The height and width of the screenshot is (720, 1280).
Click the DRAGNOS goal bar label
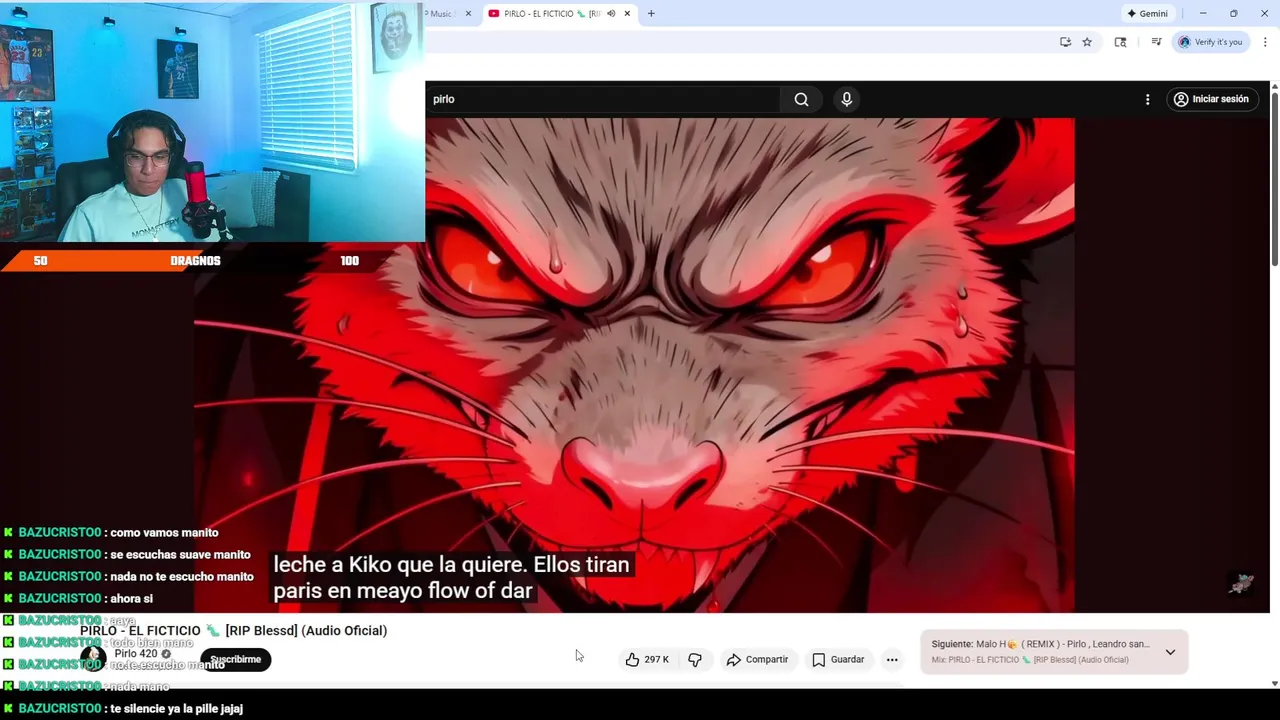point(195,261)
